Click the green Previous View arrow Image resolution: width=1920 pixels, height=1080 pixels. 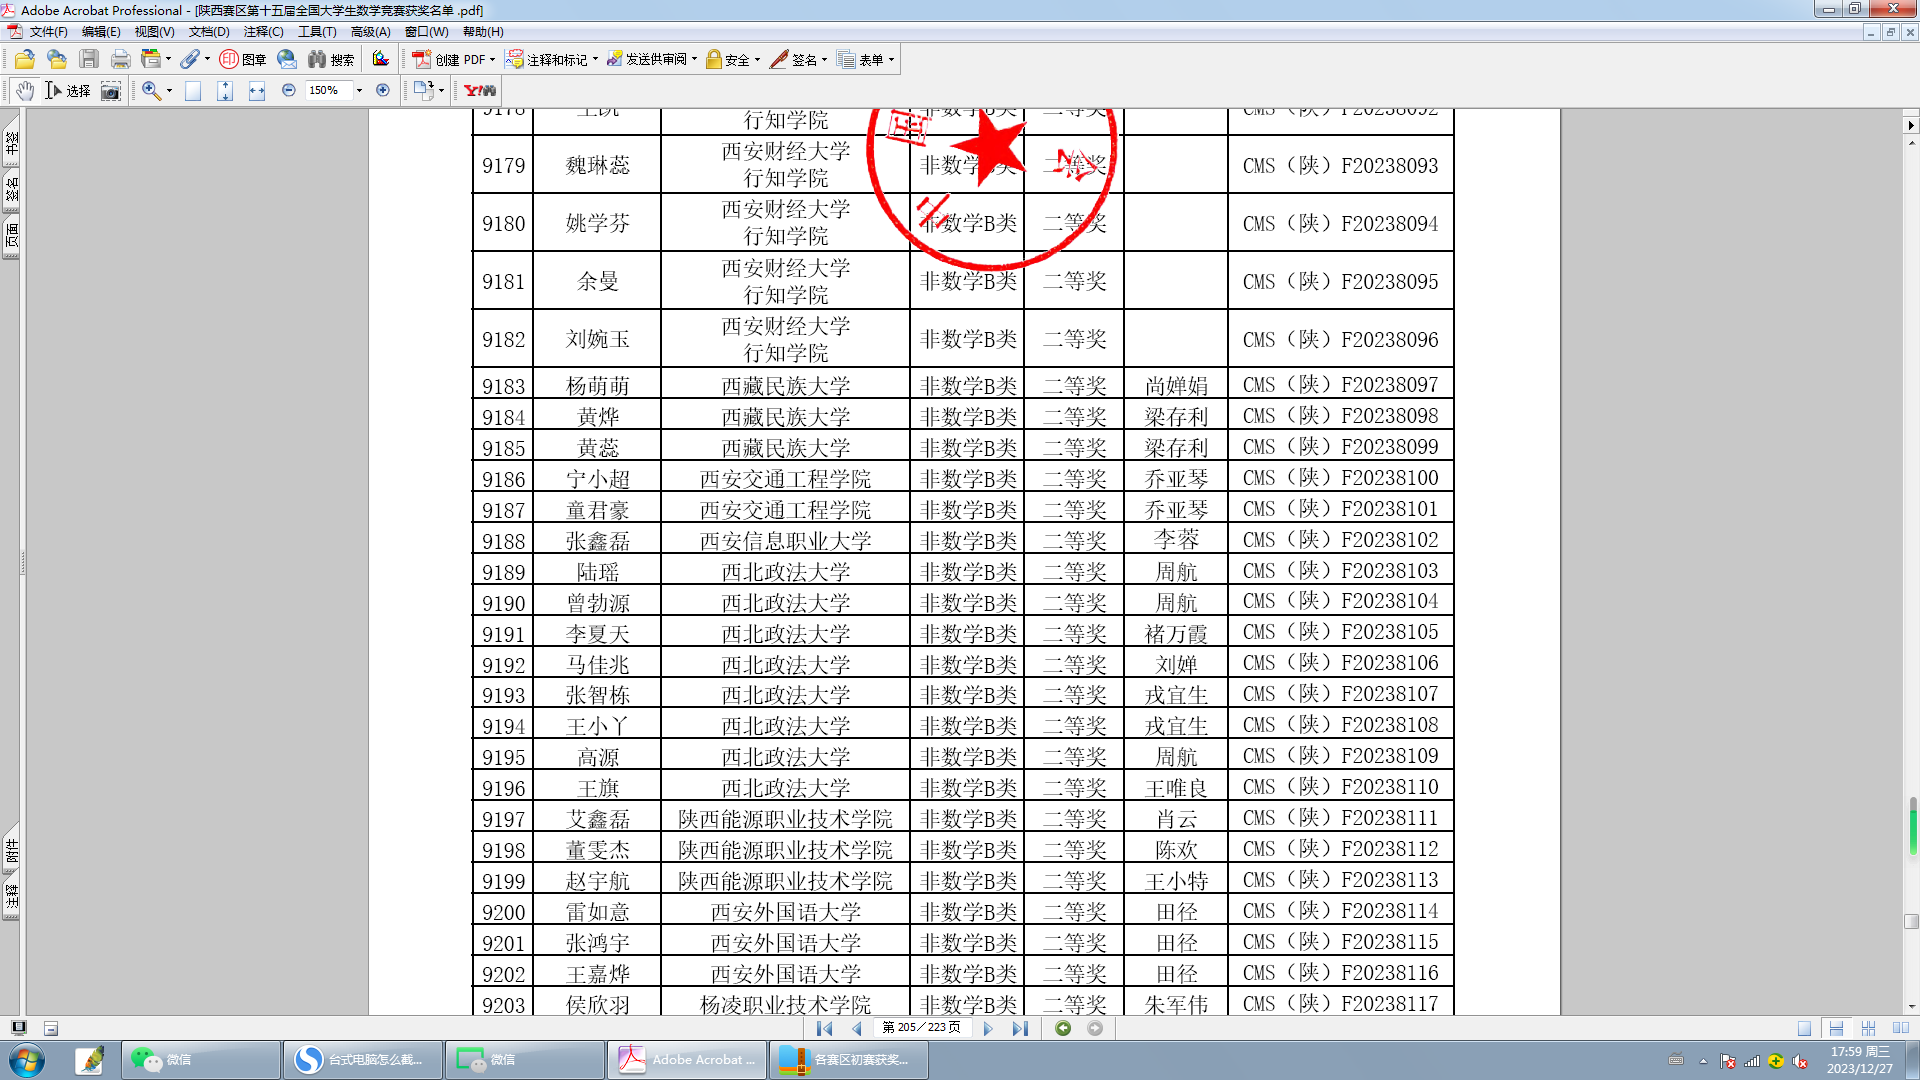click(1063, 1028)
